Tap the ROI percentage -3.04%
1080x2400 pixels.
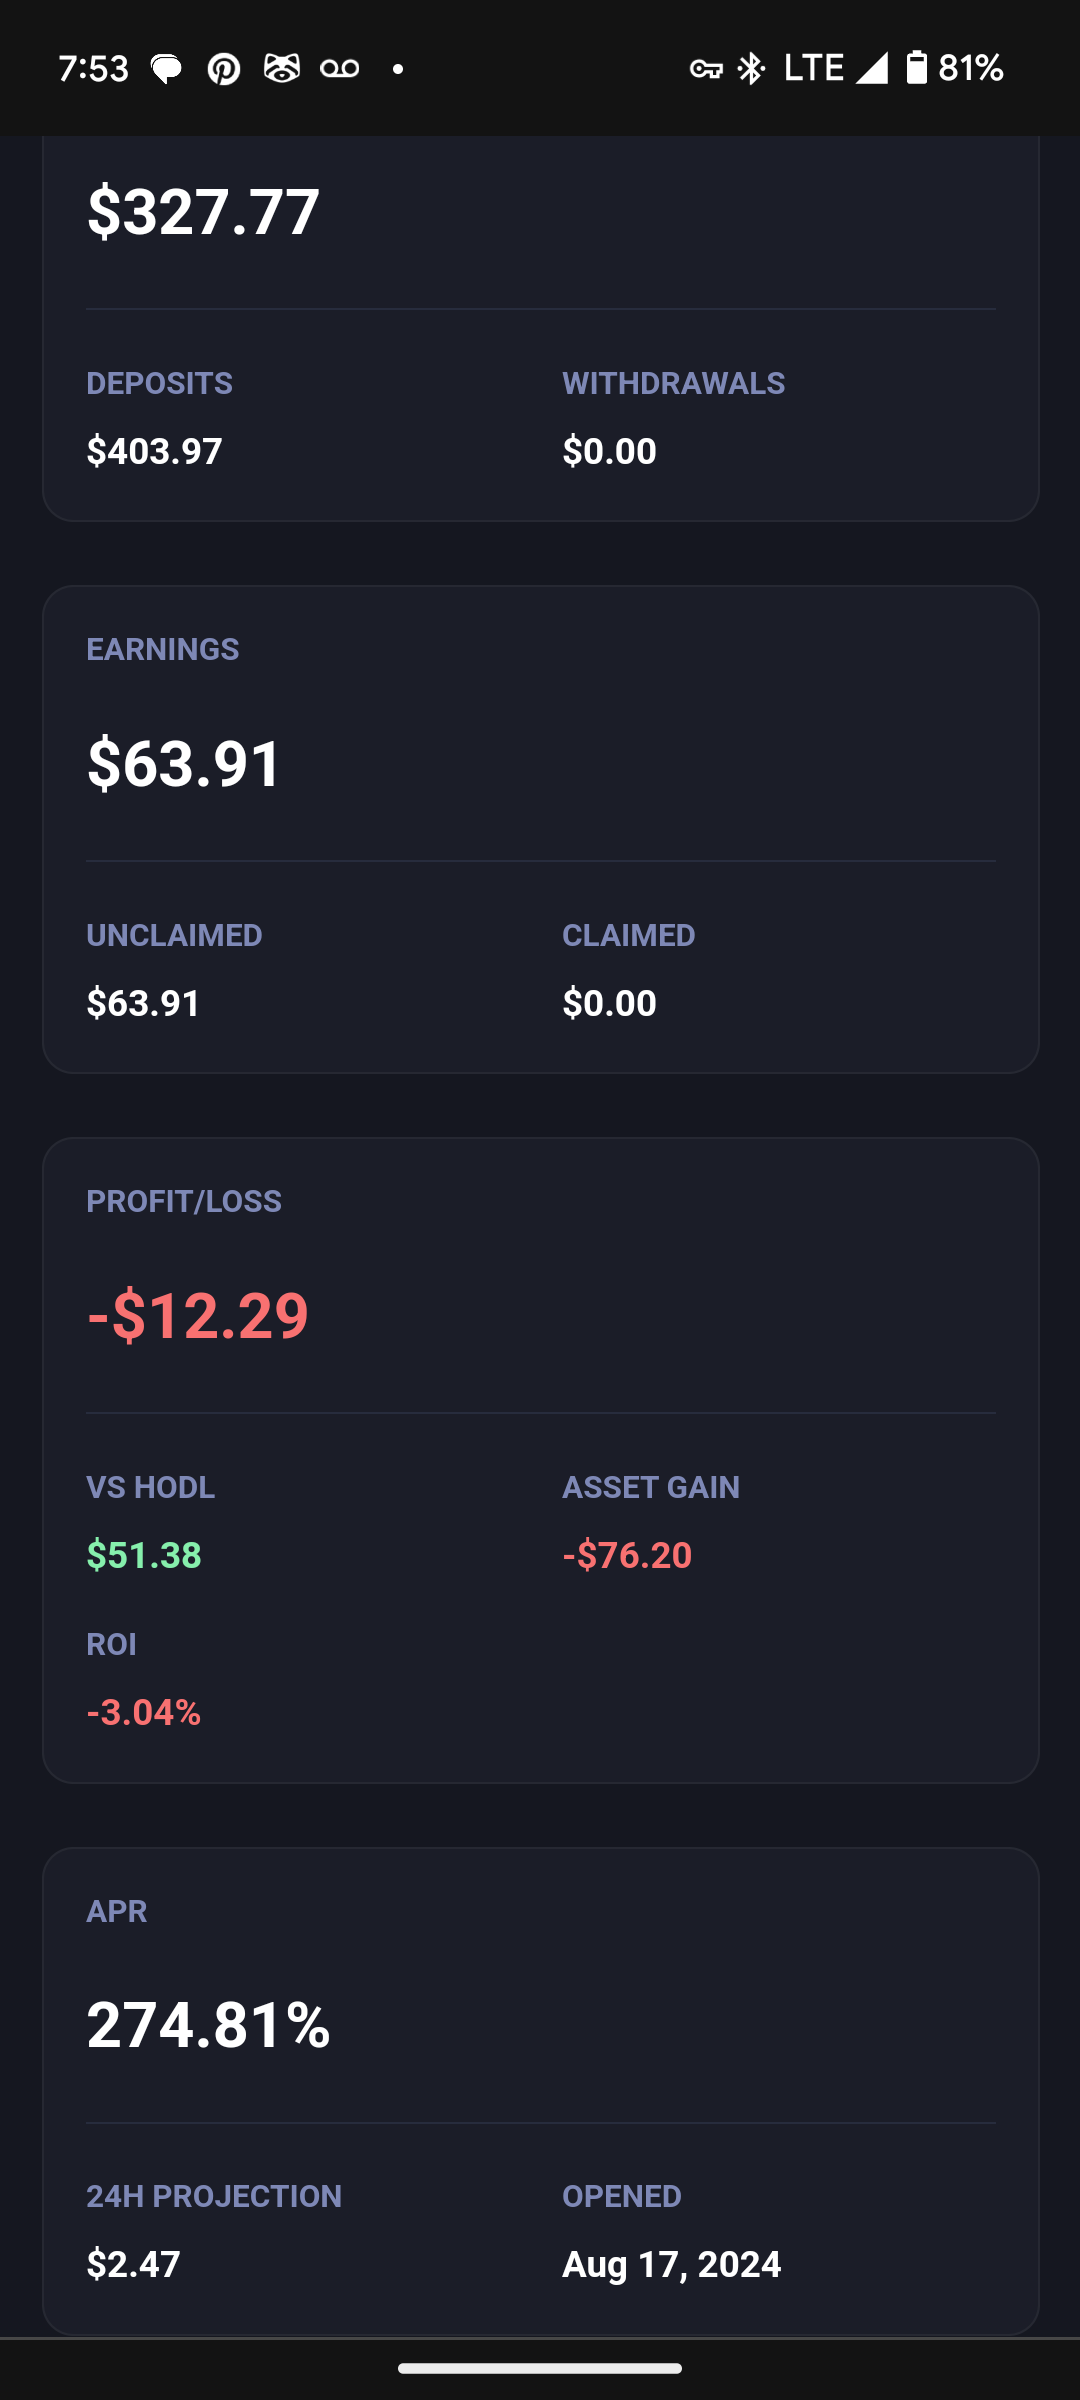click(x=144, y=1712)
